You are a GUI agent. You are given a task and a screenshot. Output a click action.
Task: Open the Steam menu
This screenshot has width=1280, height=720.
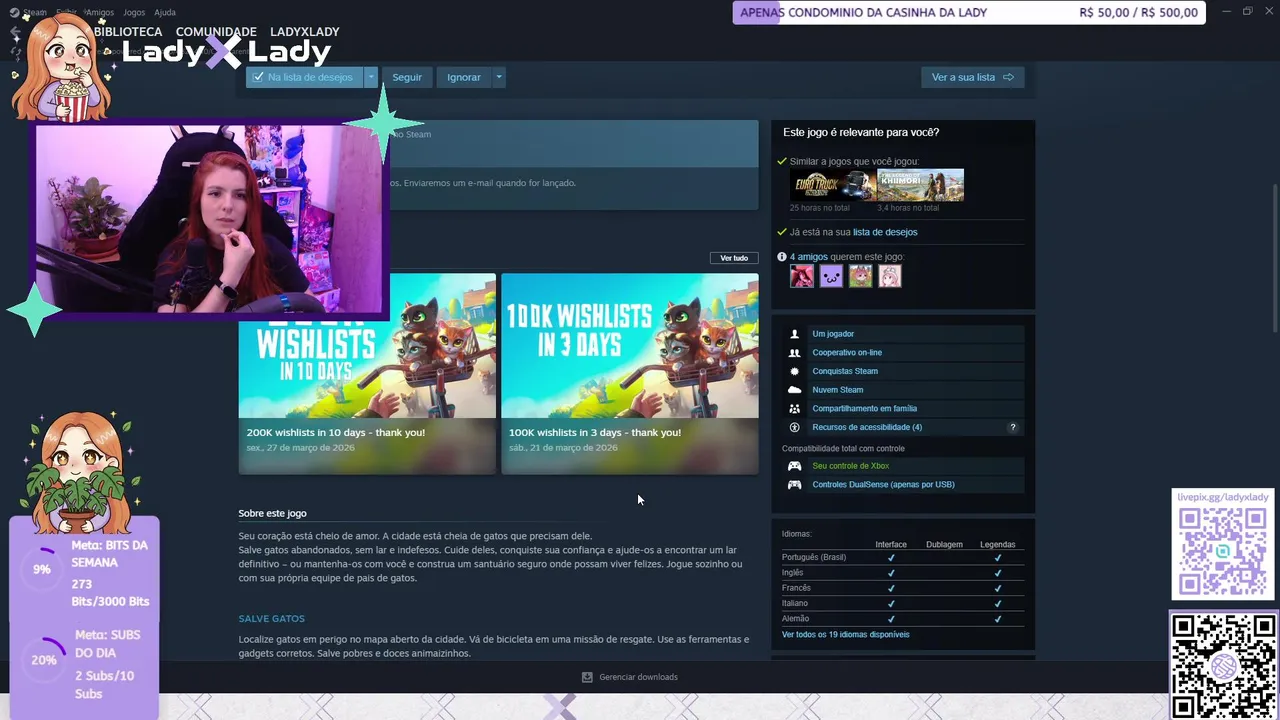click(34, 13)
